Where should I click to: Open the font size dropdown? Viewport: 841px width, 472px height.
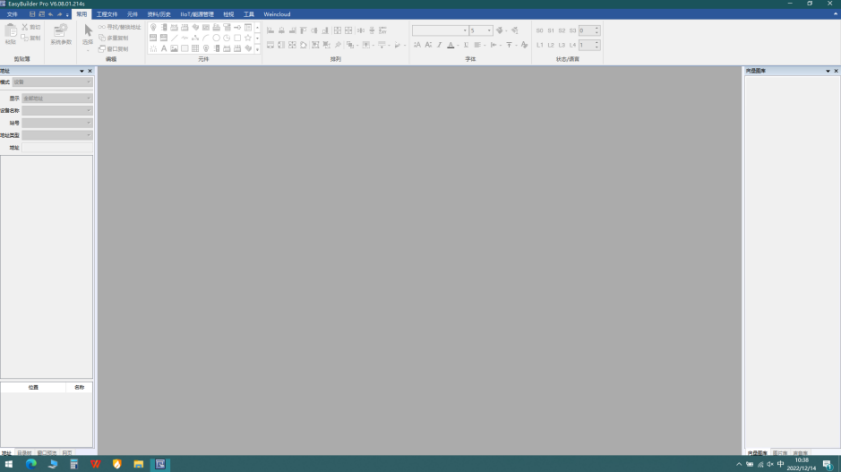click(481, 31)
